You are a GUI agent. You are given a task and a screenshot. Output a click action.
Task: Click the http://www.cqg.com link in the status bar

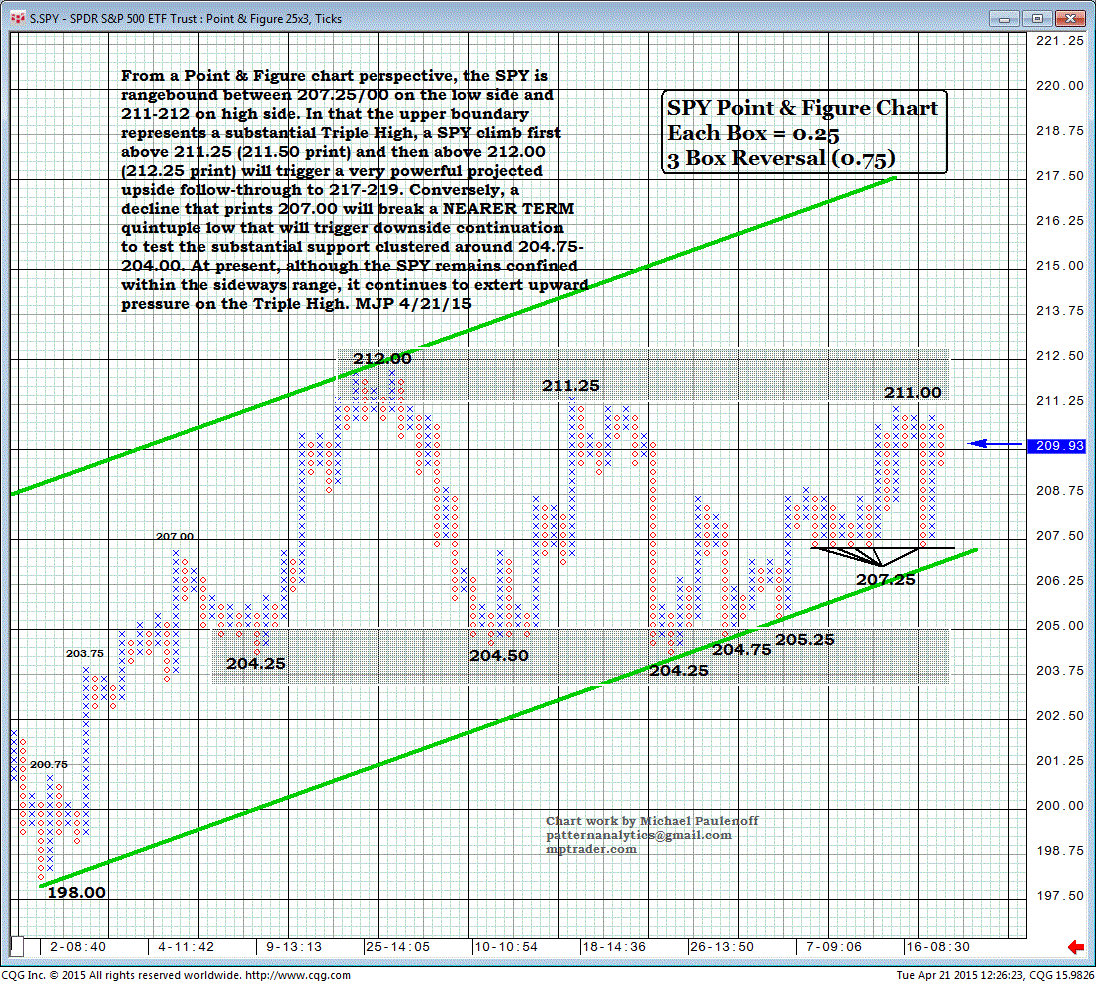(297, 975)
